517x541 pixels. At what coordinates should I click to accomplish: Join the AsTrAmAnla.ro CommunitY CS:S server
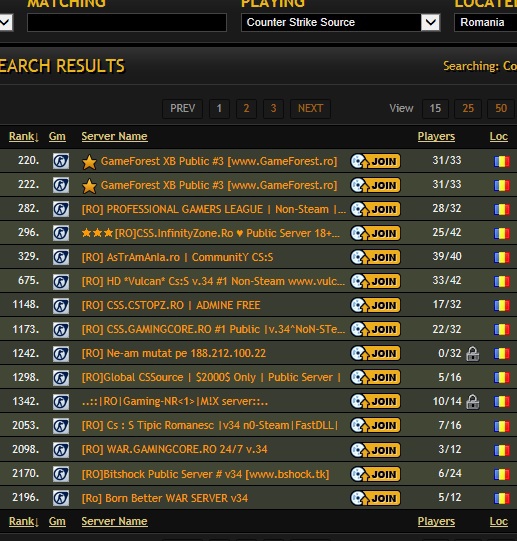click(375, 257)
